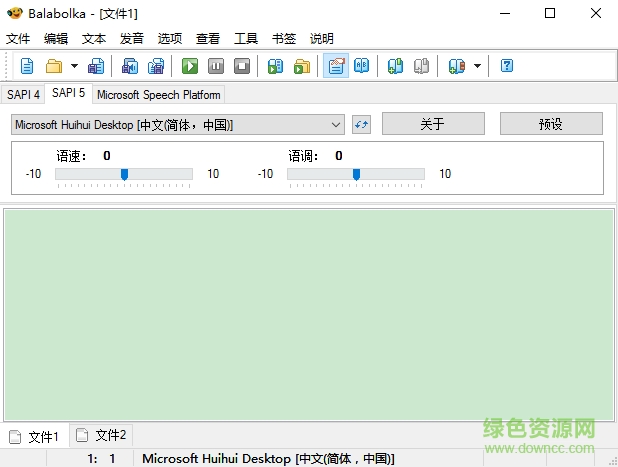Click the refresh voice arrows button

click(361, 125)
